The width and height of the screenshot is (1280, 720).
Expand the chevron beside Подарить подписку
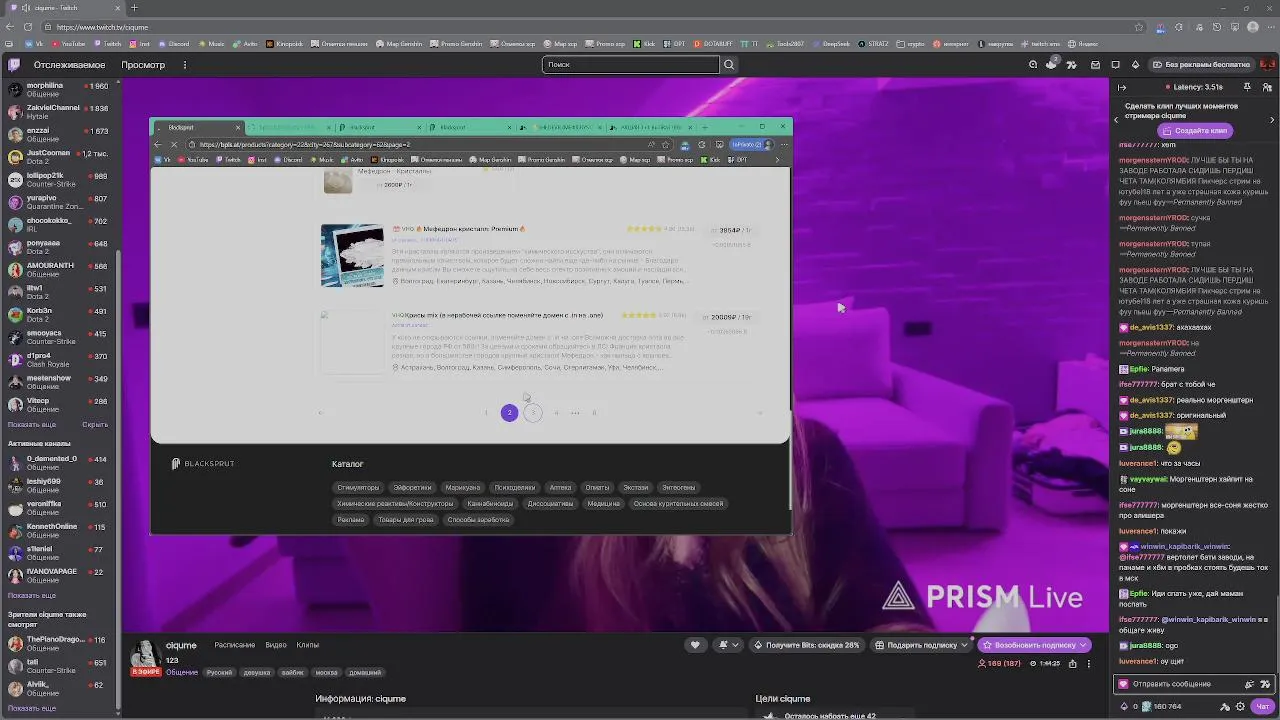(965, 645)
